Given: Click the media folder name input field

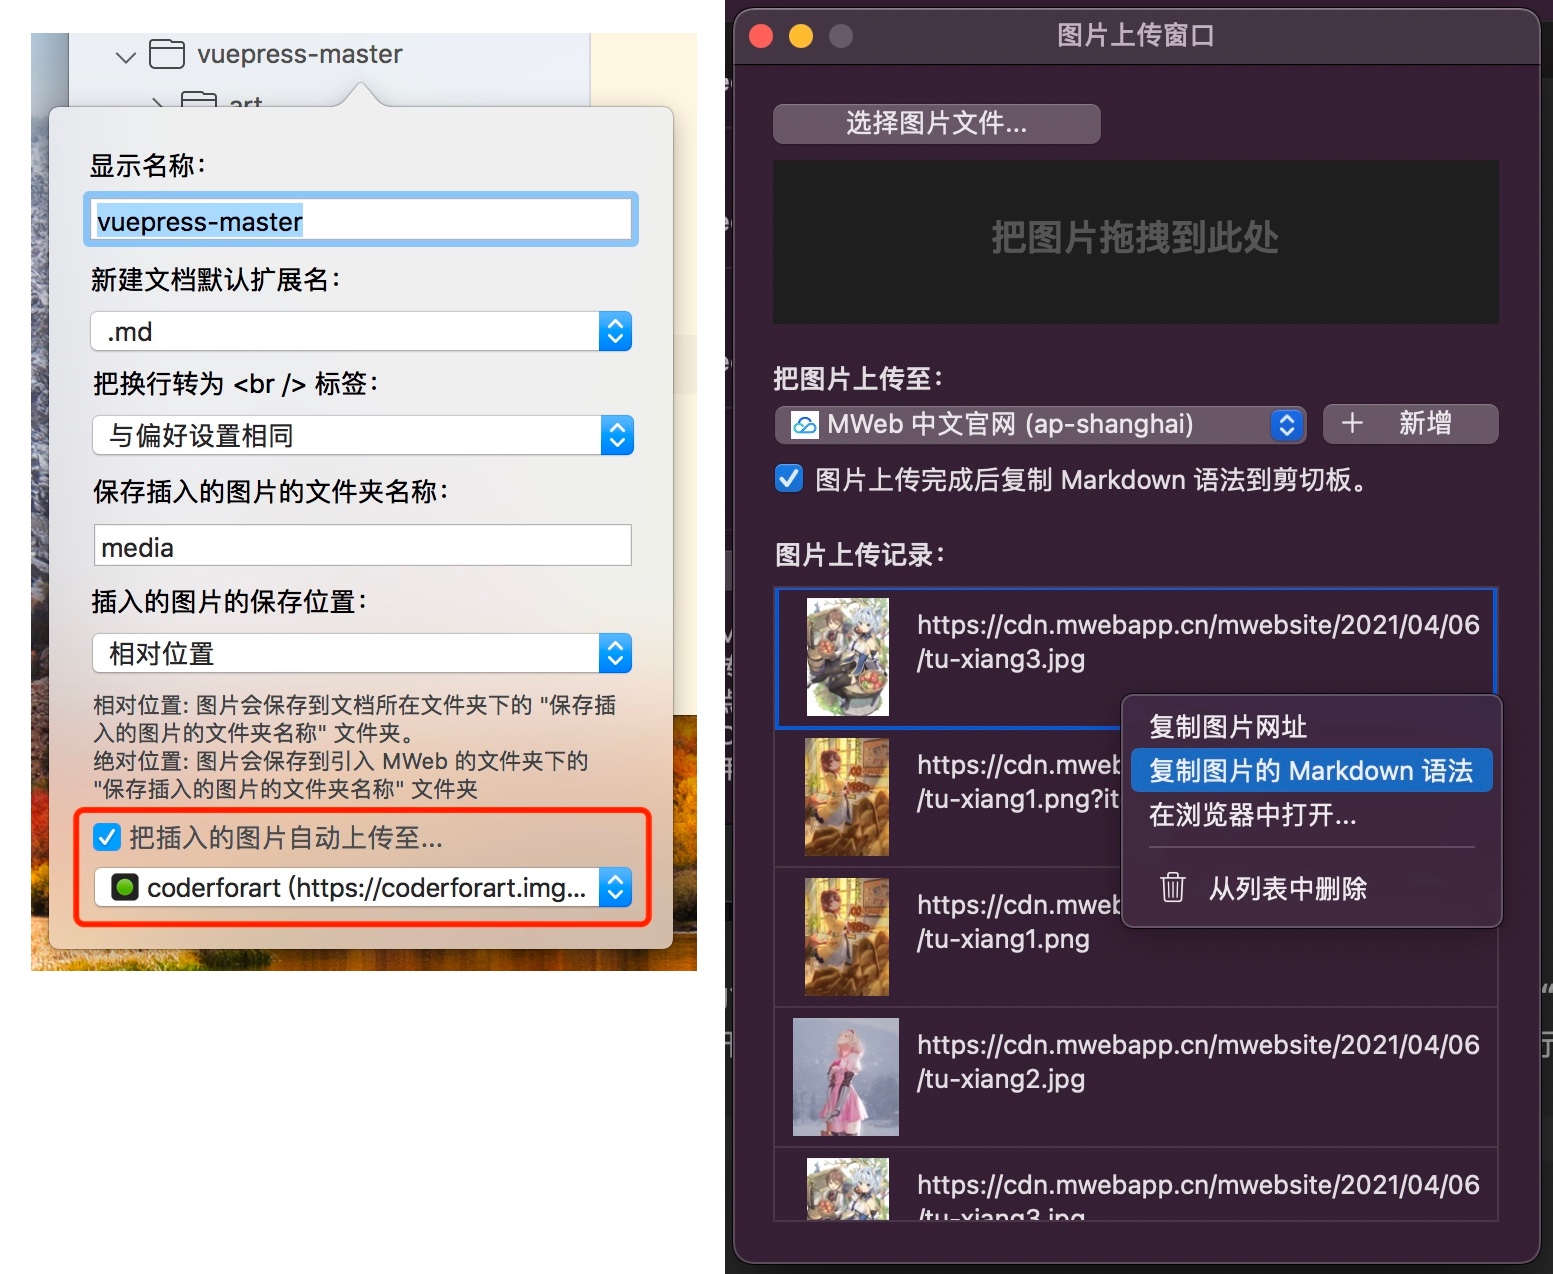Looking at the screenshot, I should [x=362, y=547].
